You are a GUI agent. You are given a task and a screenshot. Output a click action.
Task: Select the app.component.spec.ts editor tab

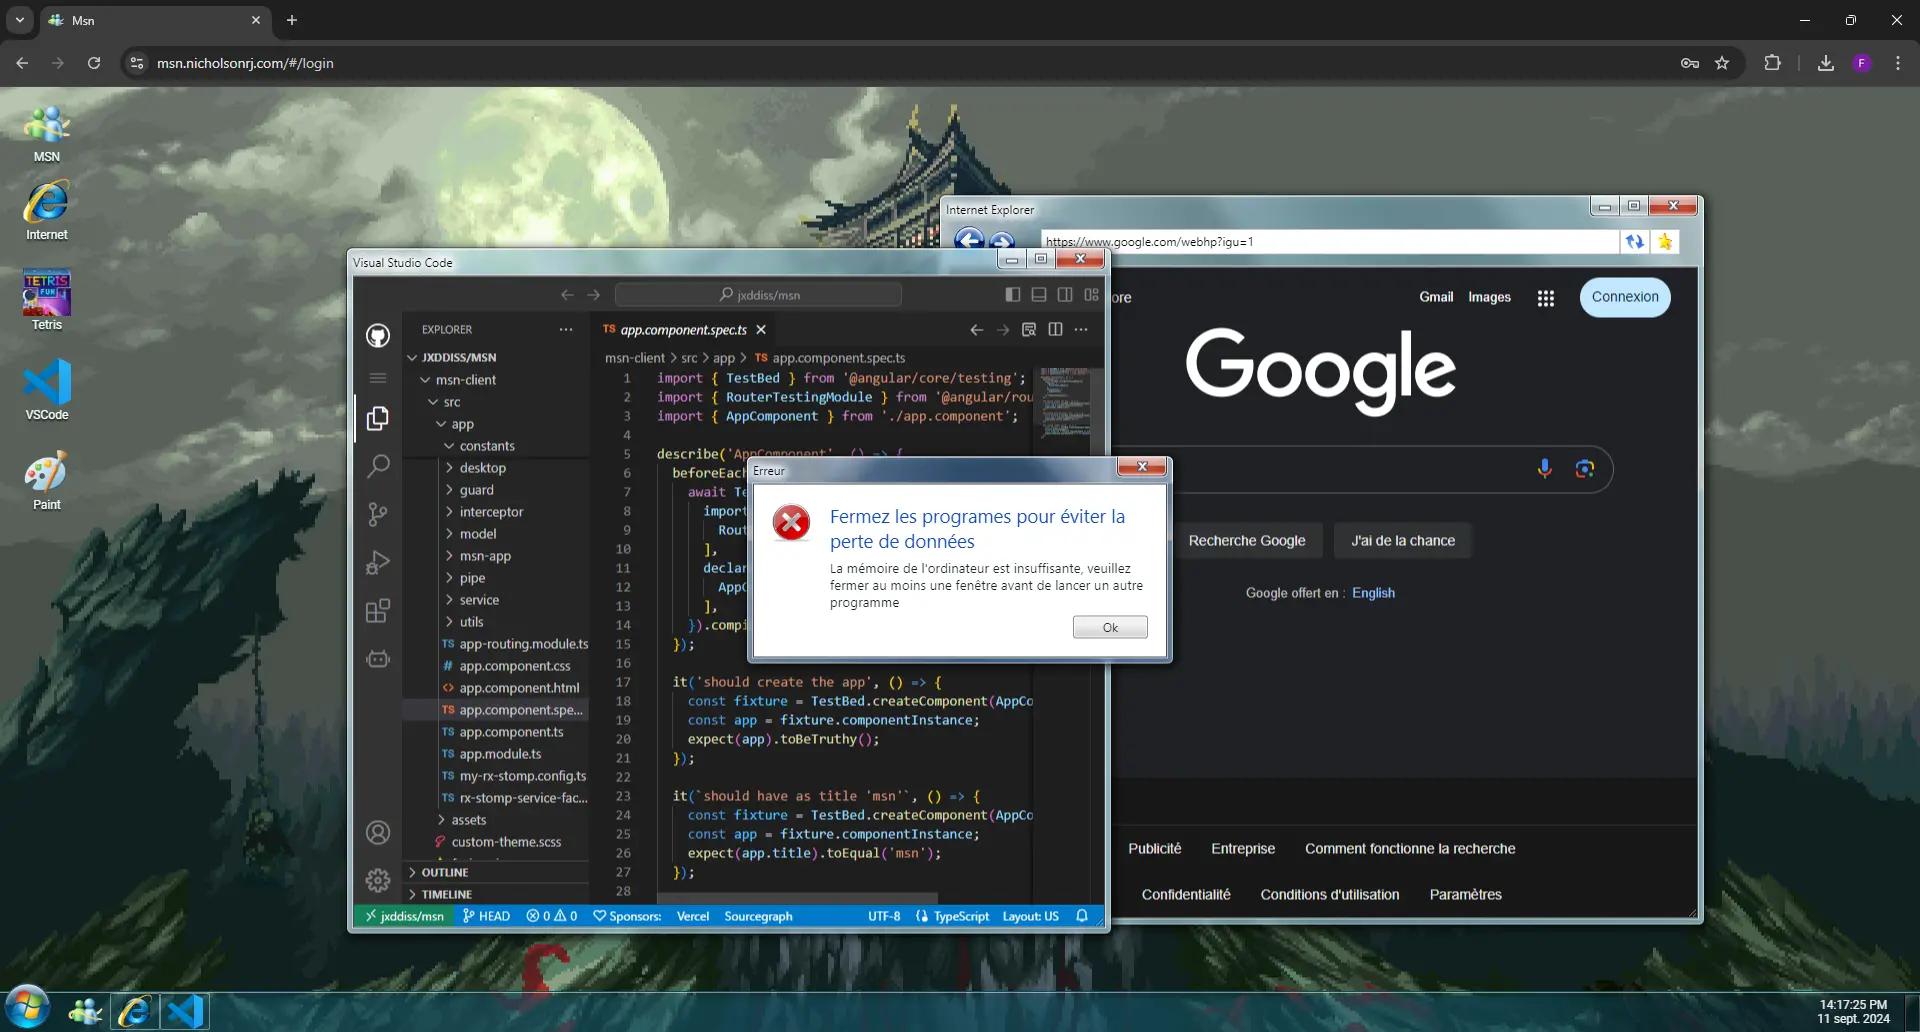coord(683,330)
